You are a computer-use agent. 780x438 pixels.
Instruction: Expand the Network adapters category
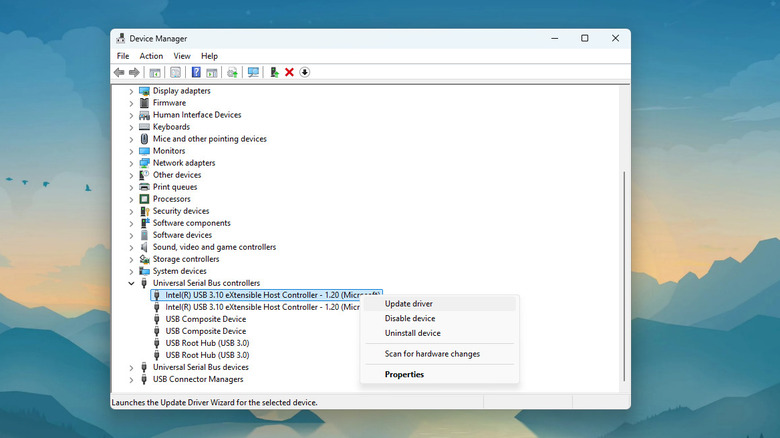point(131,163)
